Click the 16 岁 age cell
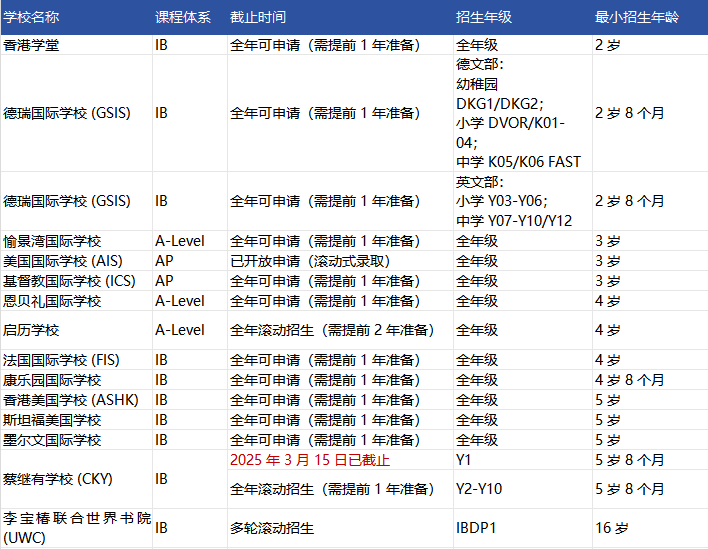The height and width of the screenshot is (549, 708). click(x=650, y=528)
